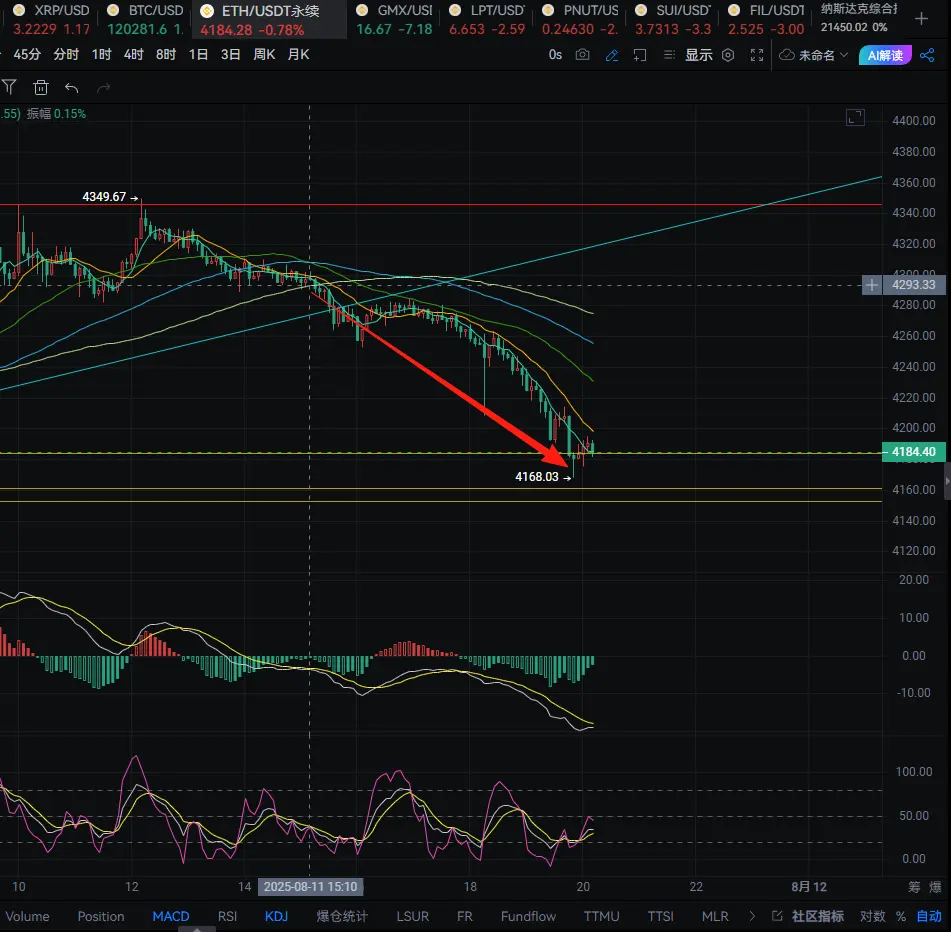This screenshot has width=951, height=932.
Task: Select the 分时 timeframe
Action: (66, 55)
